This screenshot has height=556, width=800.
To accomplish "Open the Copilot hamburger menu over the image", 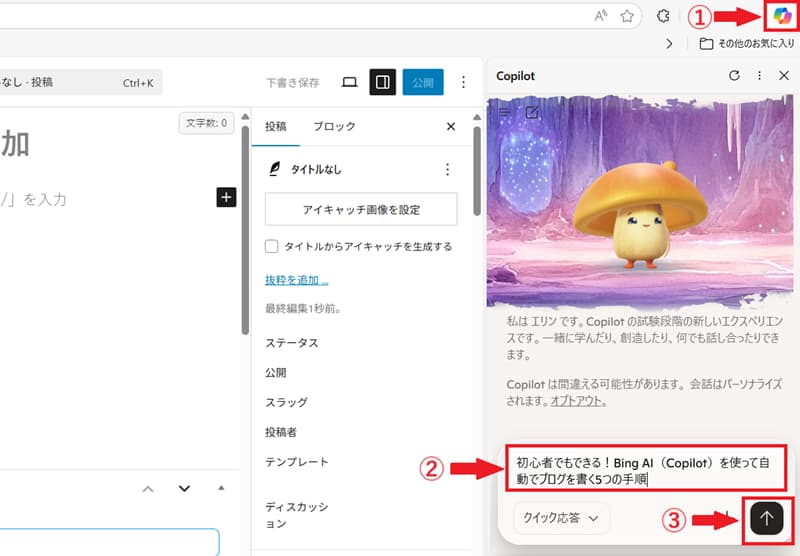I will coord(505,112).
